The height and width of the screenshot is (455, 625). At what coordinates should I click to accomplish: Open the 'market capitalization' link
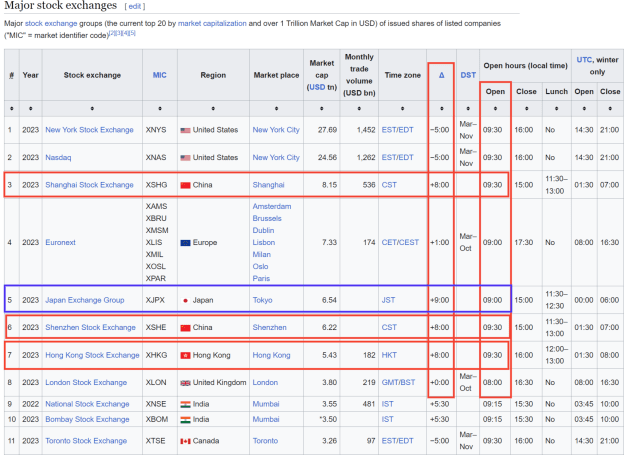coord(212,23)
